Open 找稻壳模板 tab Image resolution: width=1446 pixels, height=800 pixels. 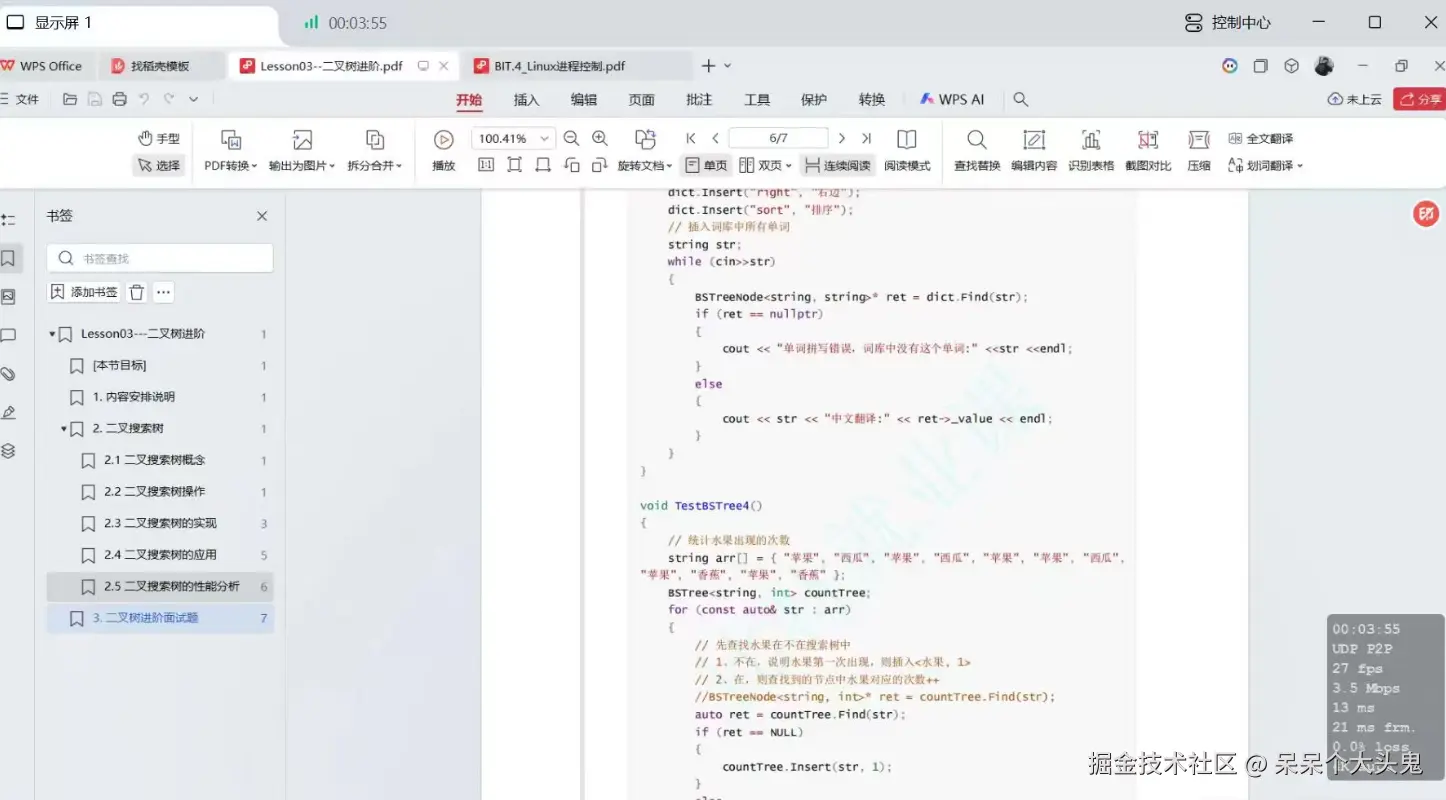point(160,66)
